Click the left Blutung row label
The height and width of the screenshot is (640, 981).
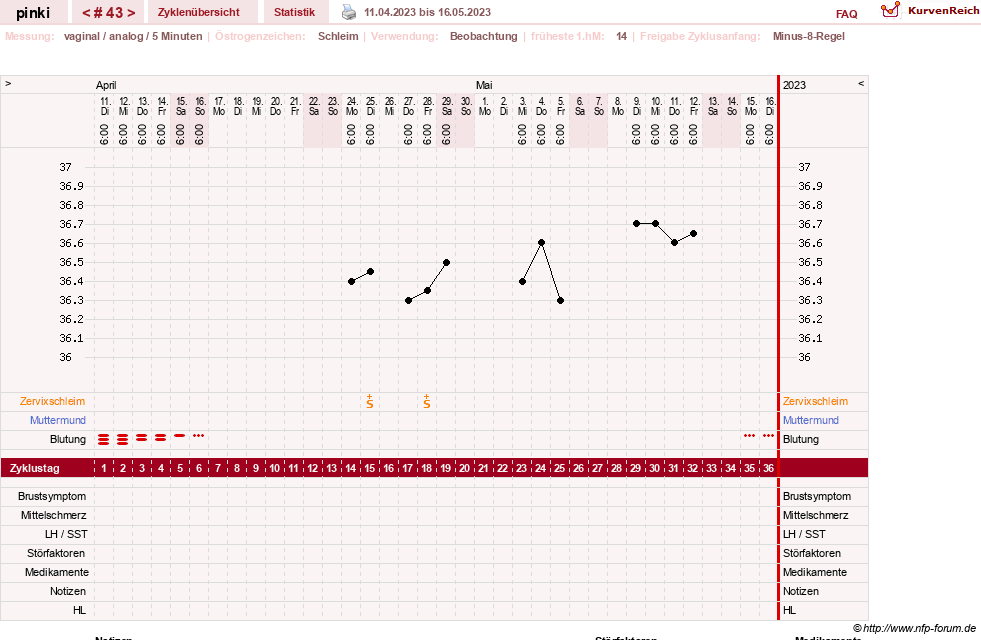coord(68,439)
